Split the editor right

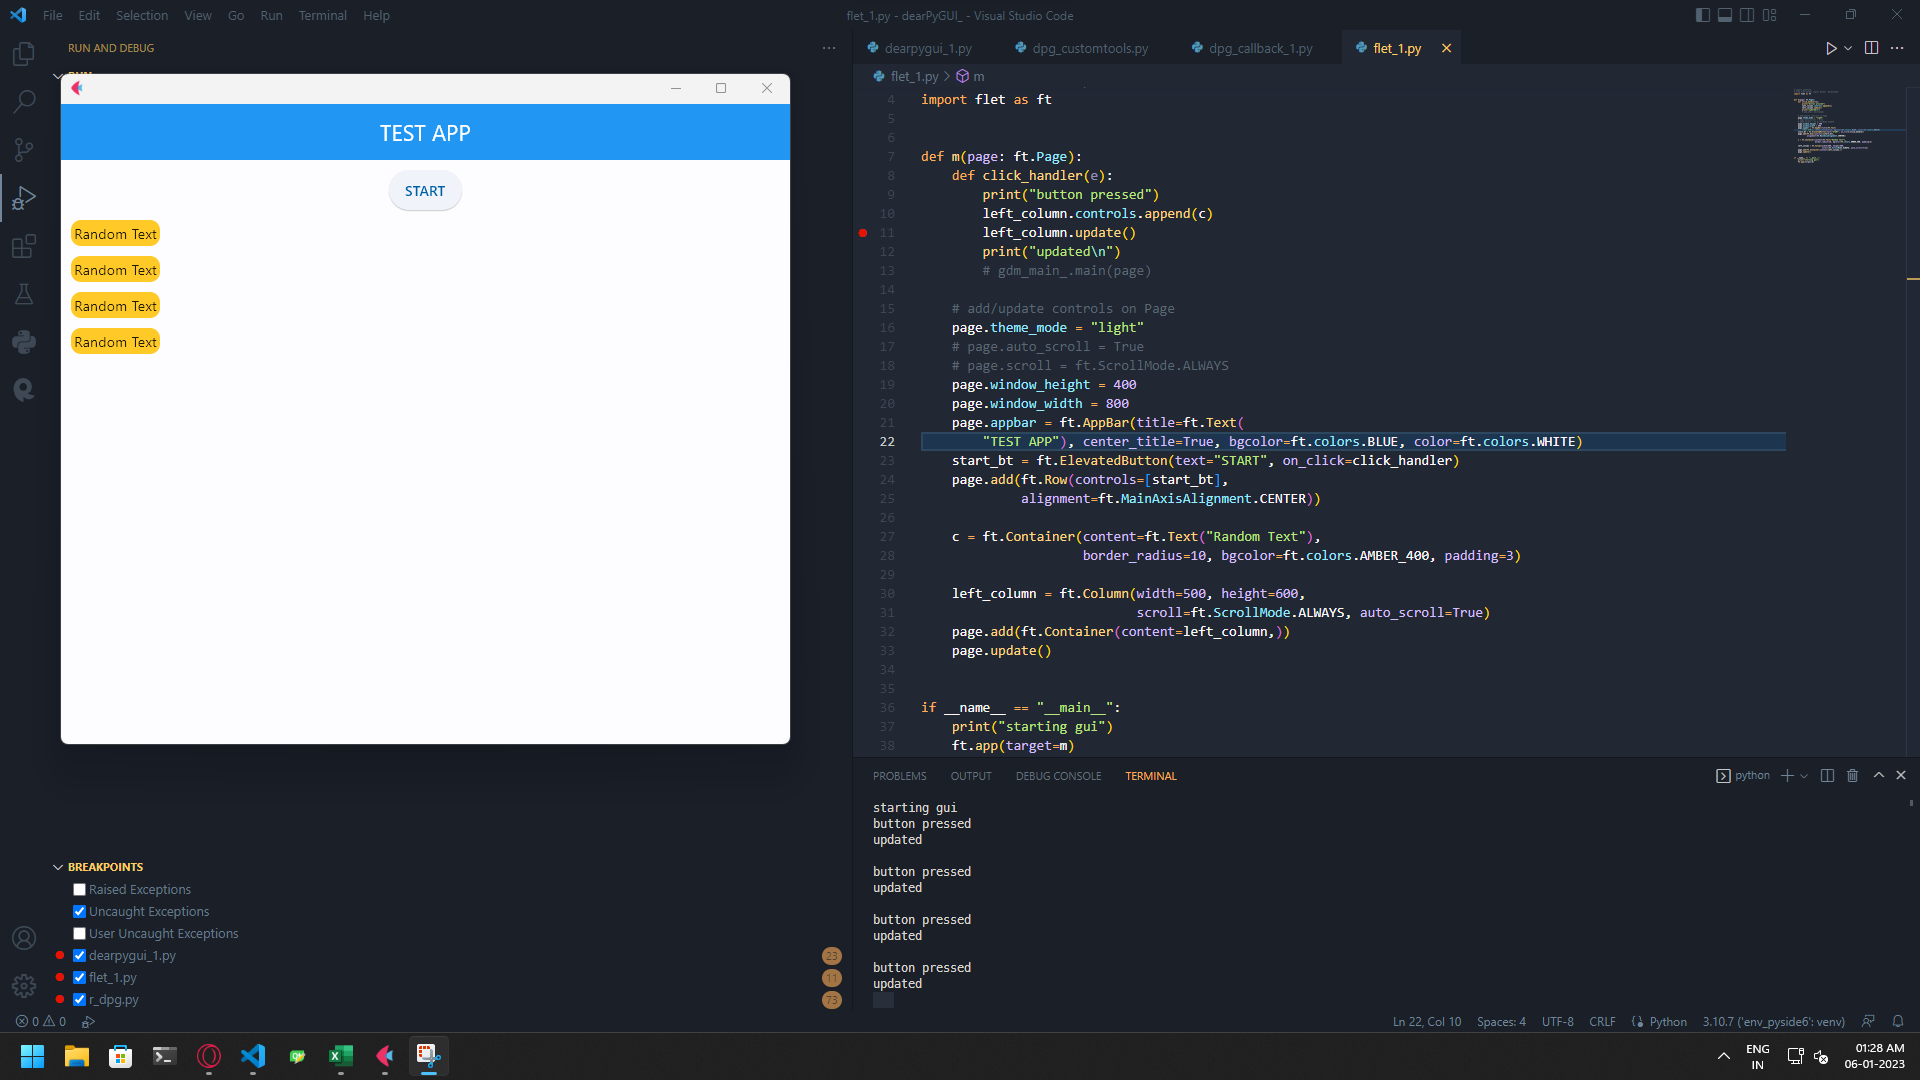click(x=1871, y=48)
